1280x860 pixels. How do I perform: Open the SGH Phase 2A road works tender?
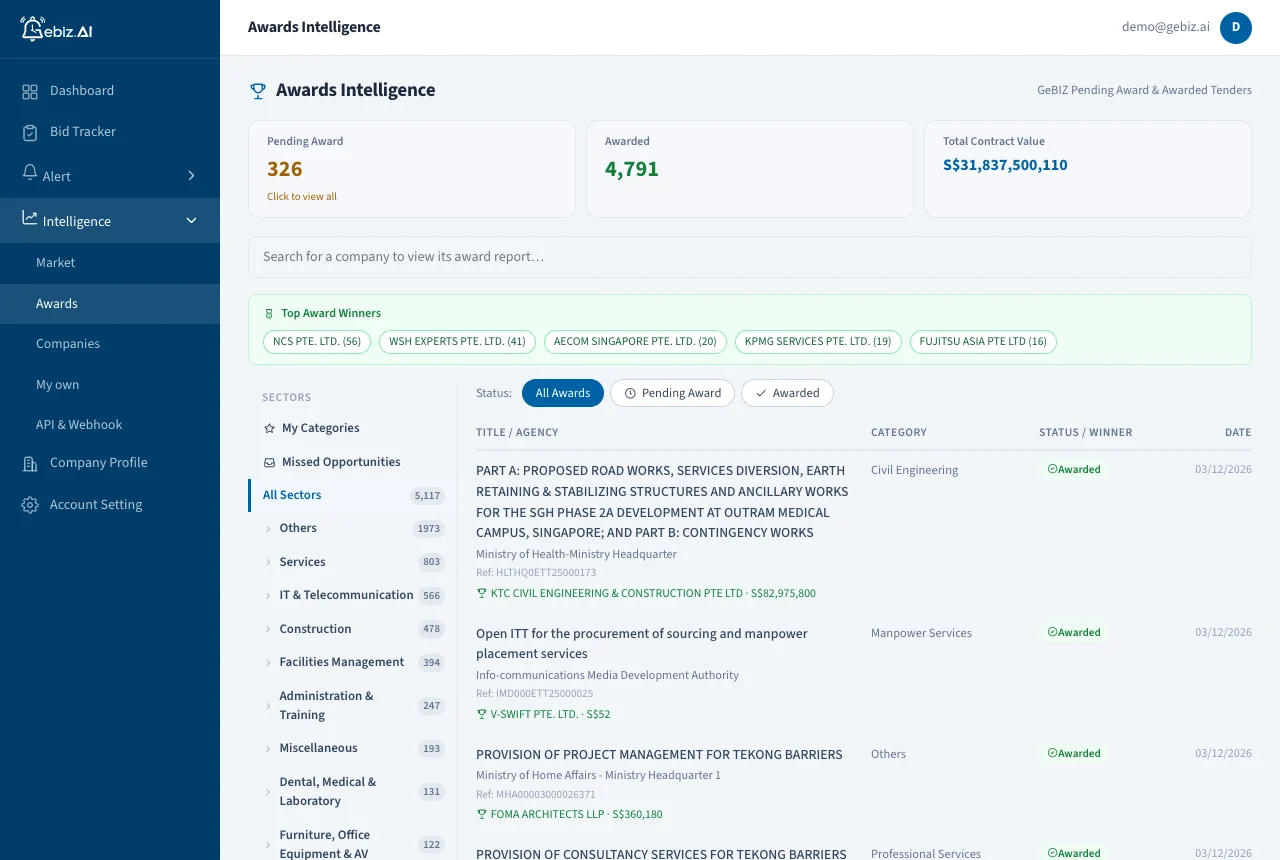662,502
